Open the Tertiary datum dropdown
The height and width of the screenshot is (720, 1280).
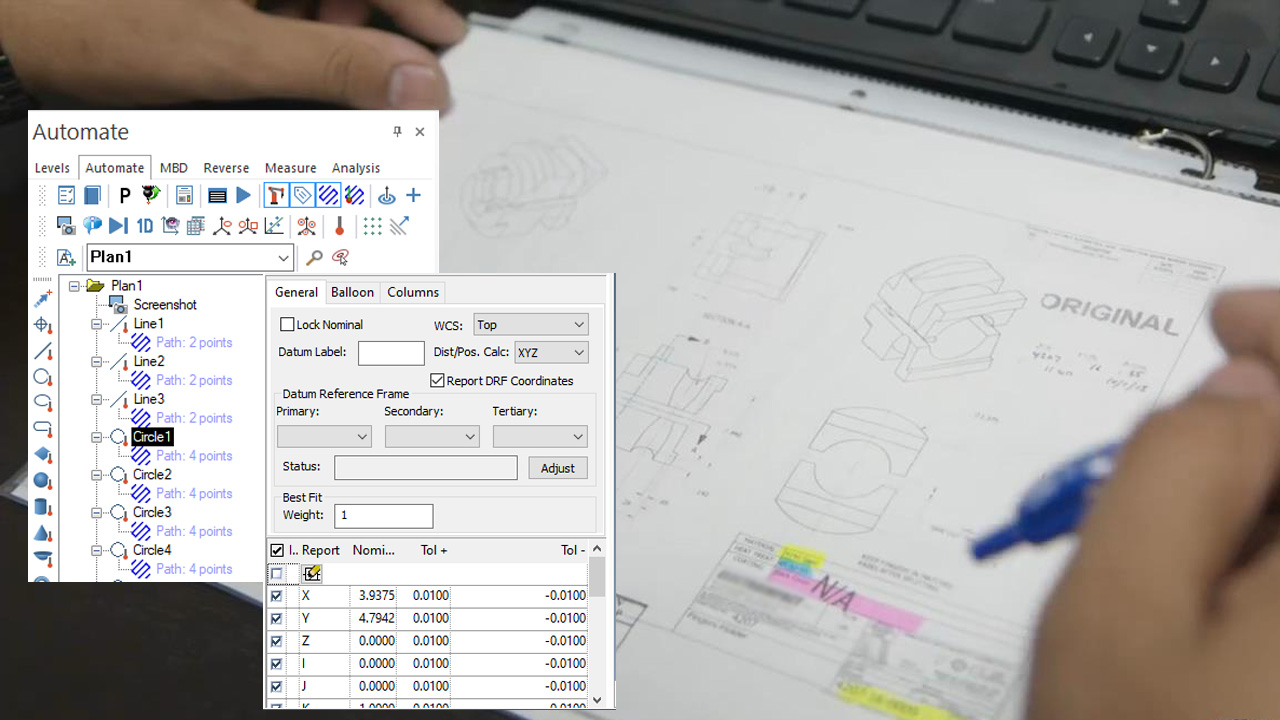(578, 437)
